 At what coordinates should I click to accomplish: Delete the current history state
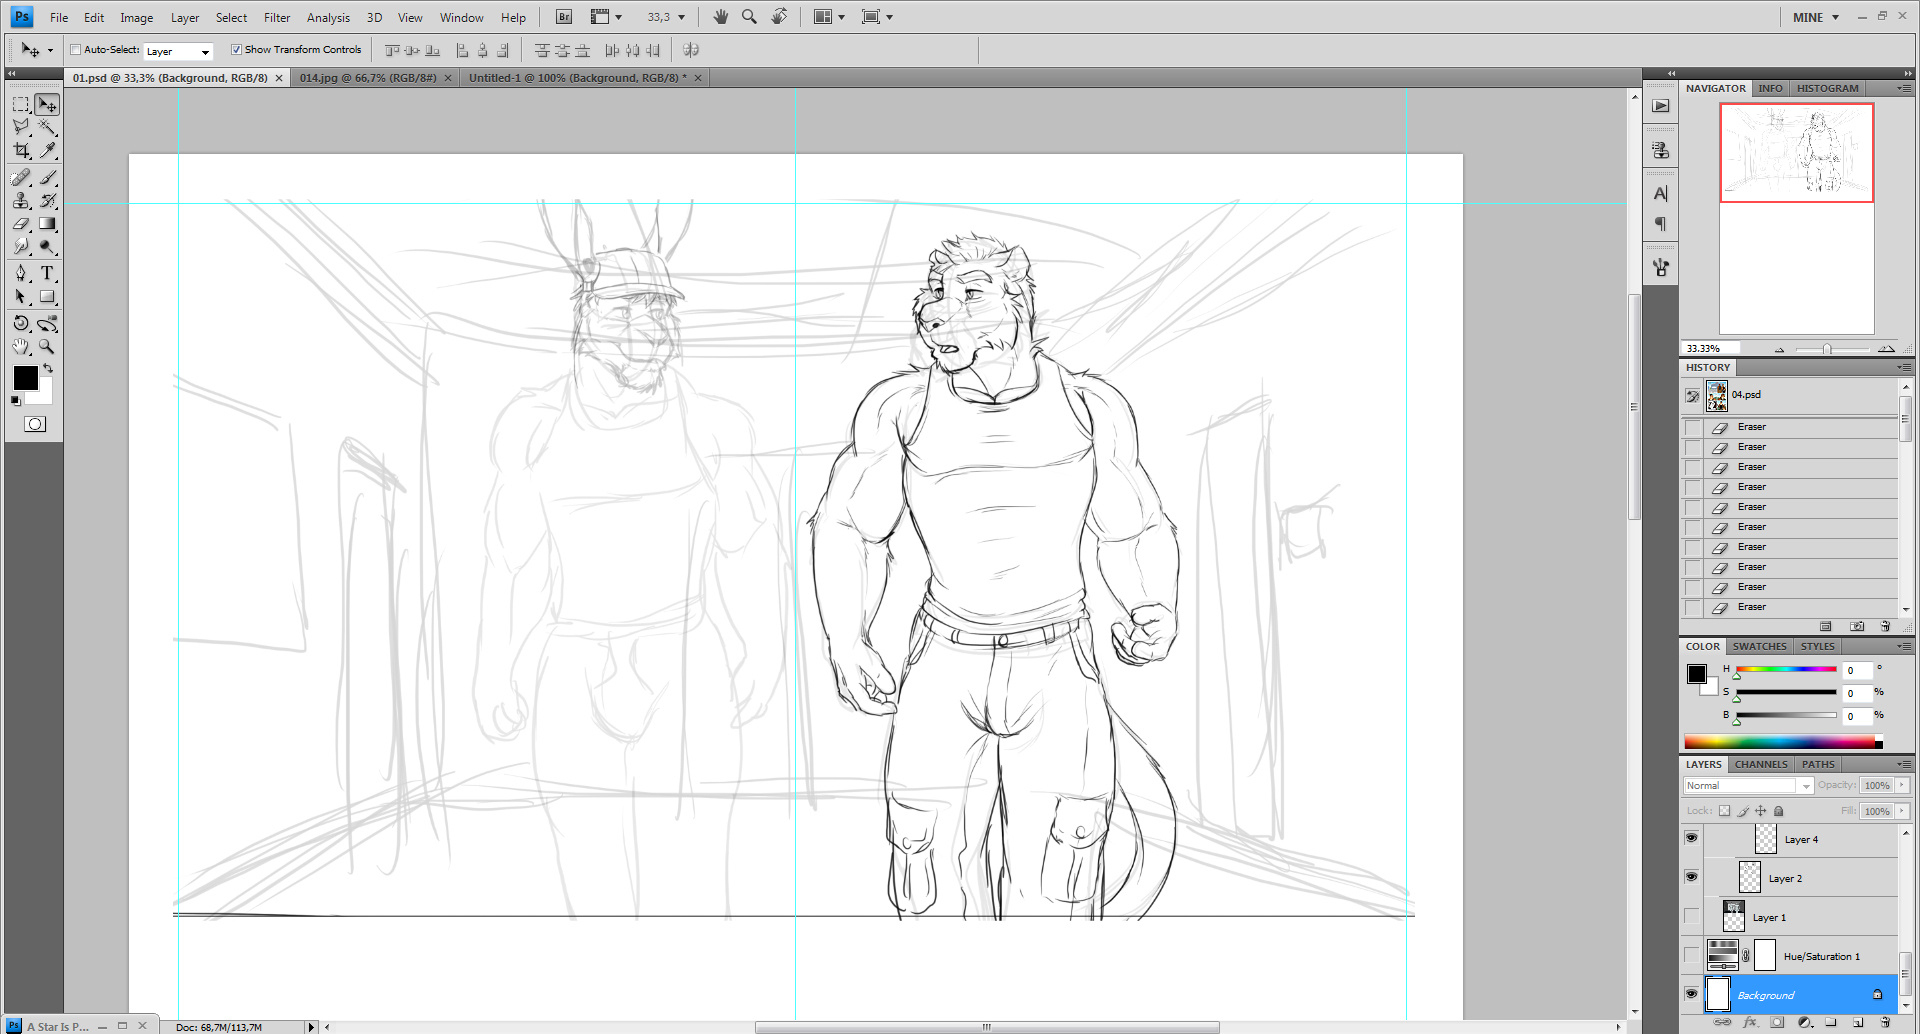1885,626
